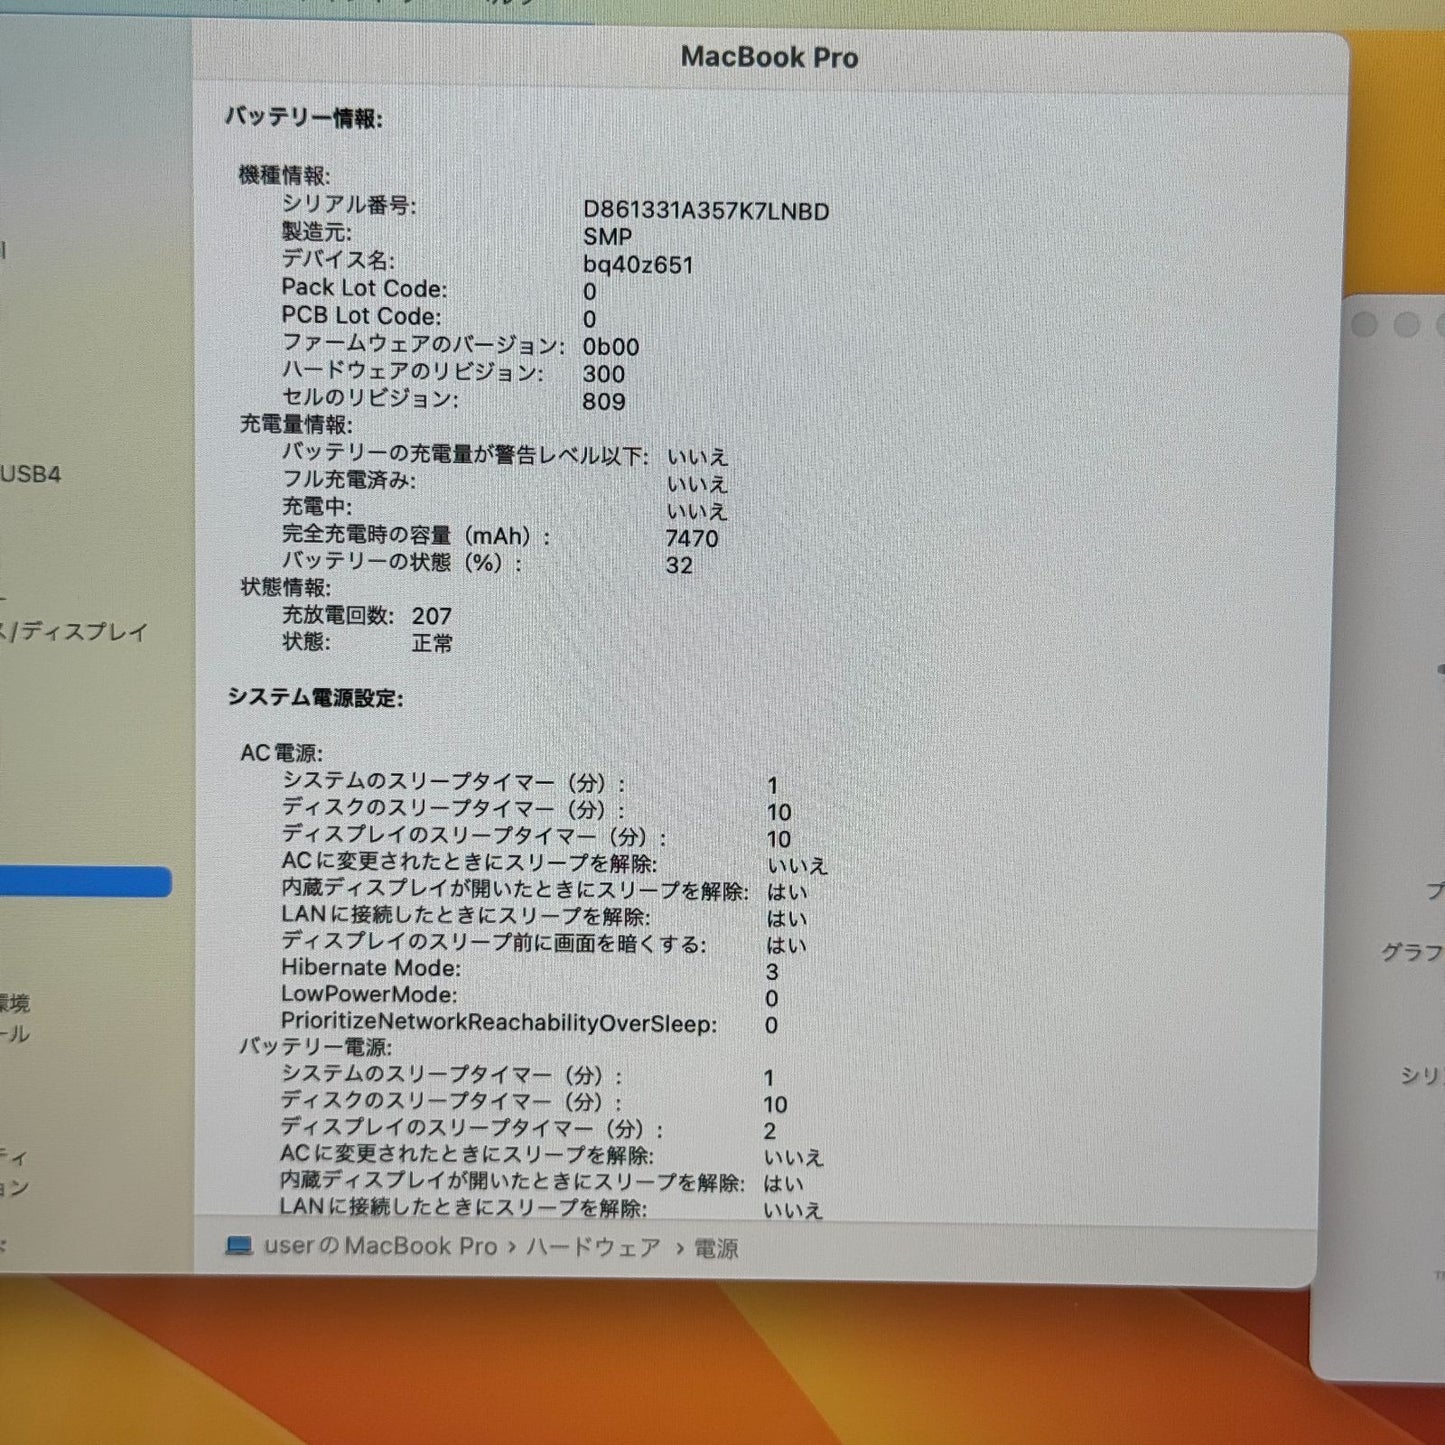The width and height of the screenshot is (1445, 1445).
Task: Open the USB4 item in the sidebar
Action: [31, 474]
